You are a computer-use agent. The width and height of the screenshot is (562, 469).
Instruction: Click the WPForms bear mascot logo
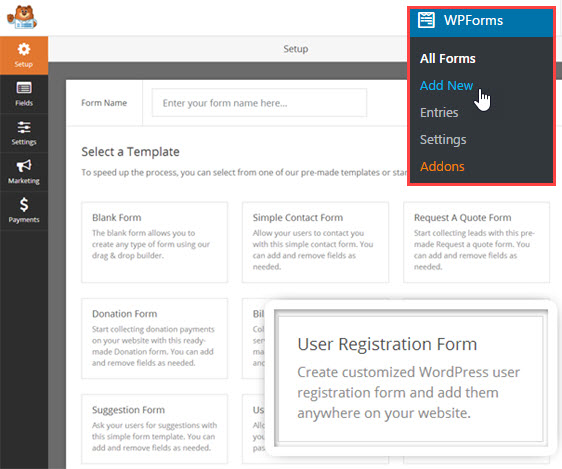(22, 17)
